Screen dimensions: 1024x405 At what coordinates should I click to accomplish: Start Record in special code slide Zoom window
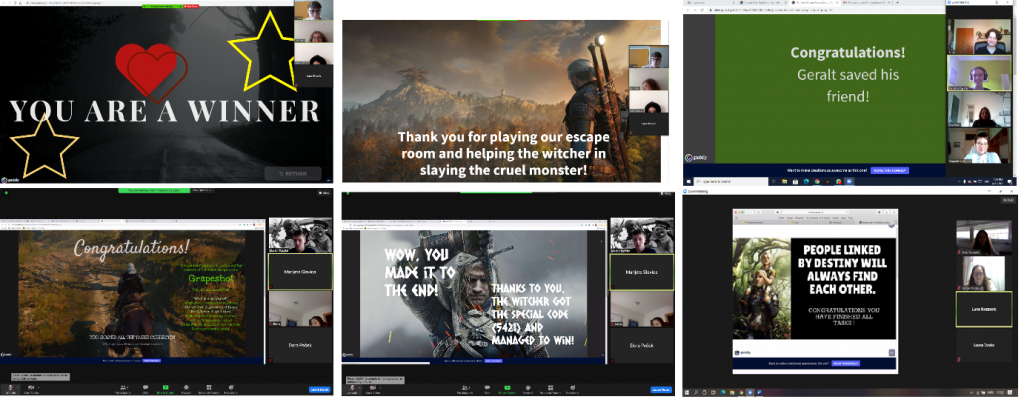528,389
